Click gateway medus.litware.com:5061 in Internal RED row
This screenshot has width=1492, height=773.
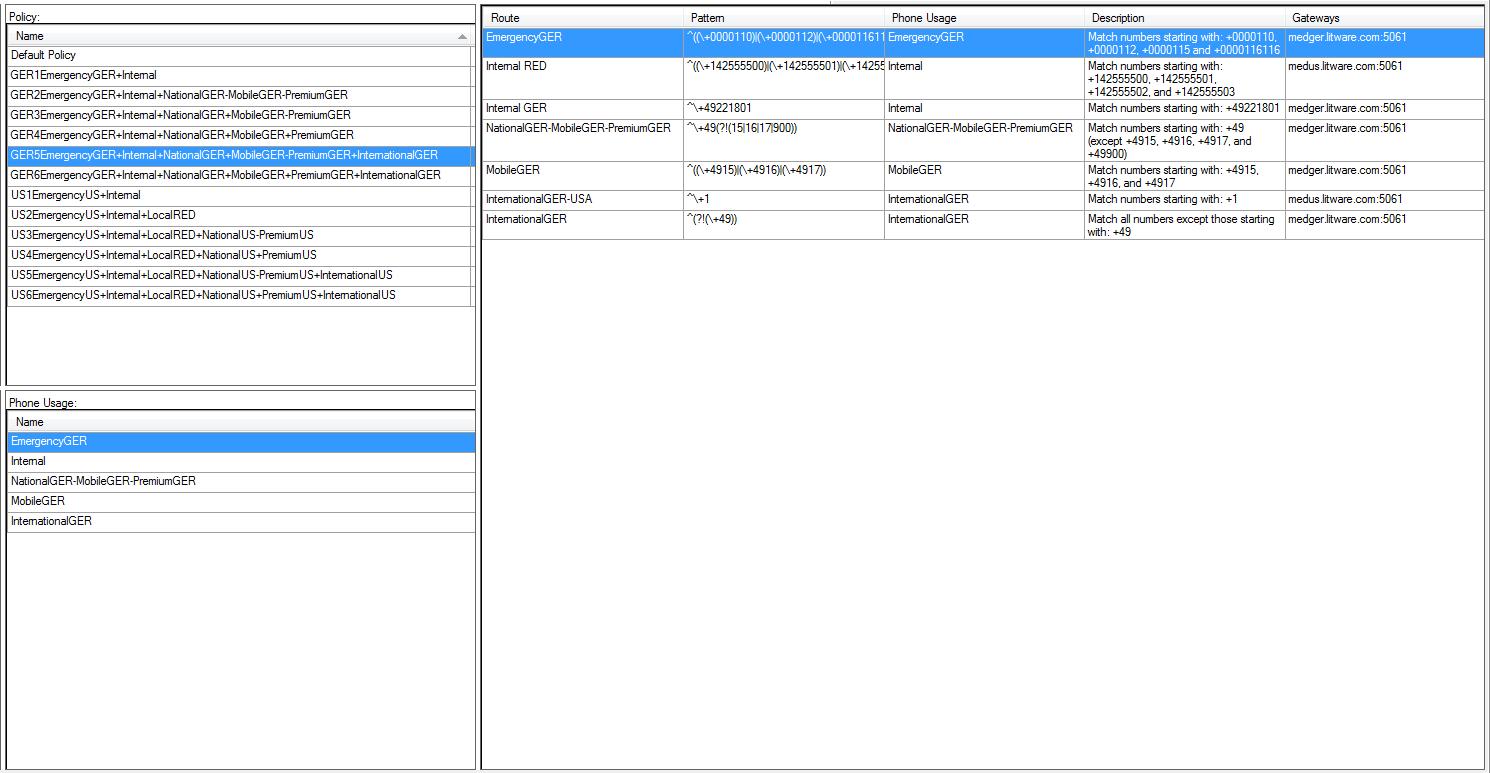tap(1385, 79)
